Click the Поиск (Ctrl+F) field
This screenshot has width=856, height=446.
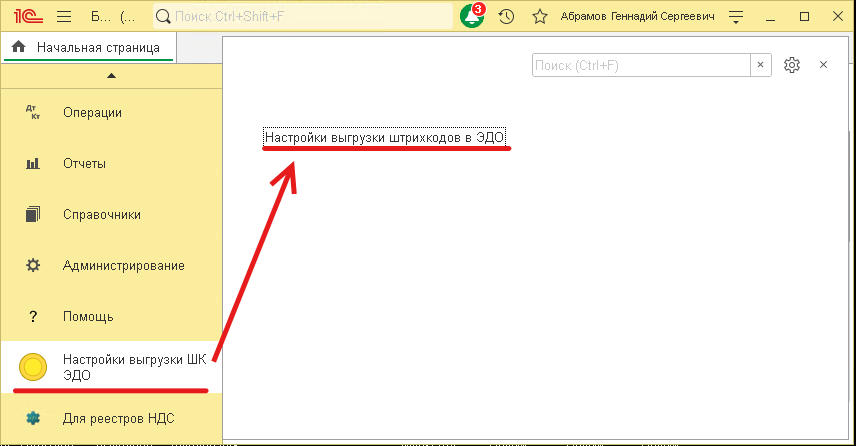tap(641, 66)
